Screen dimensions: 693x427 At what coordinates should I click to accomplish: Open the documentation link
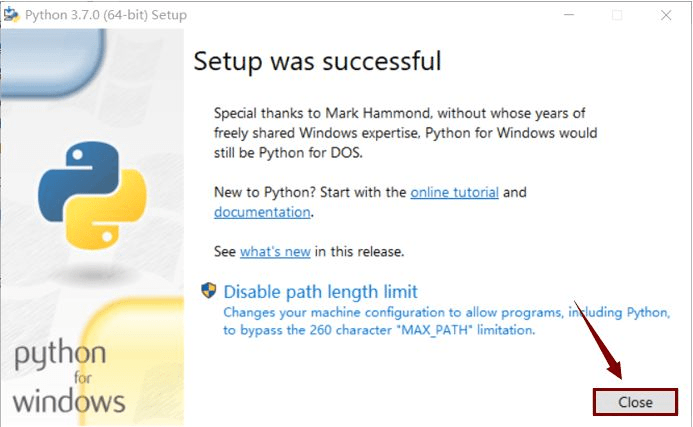pyautogui.click(x=262, y=212)
